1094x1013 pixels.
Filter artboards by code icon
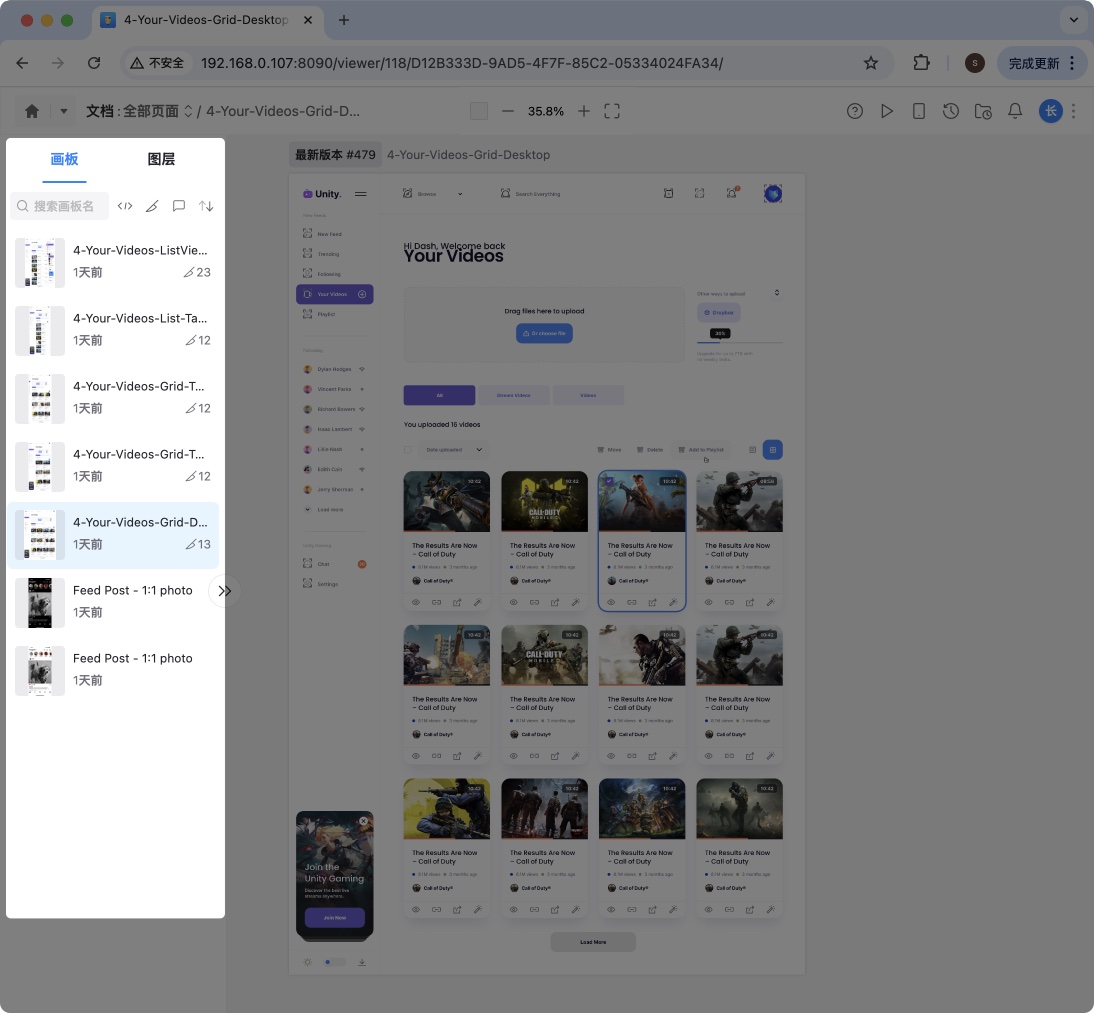point(125,206)
